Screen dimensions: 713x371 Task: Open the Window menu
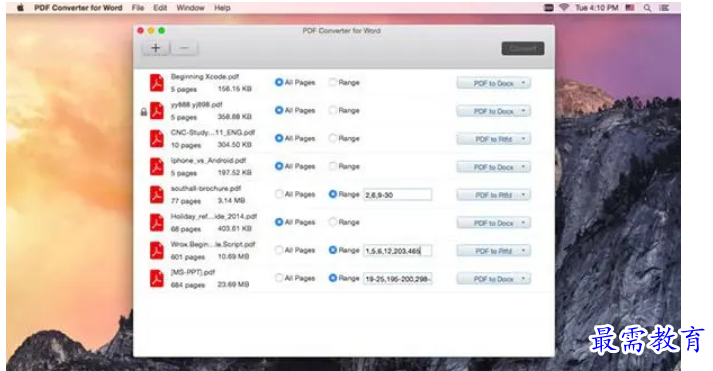click(191, 8)
